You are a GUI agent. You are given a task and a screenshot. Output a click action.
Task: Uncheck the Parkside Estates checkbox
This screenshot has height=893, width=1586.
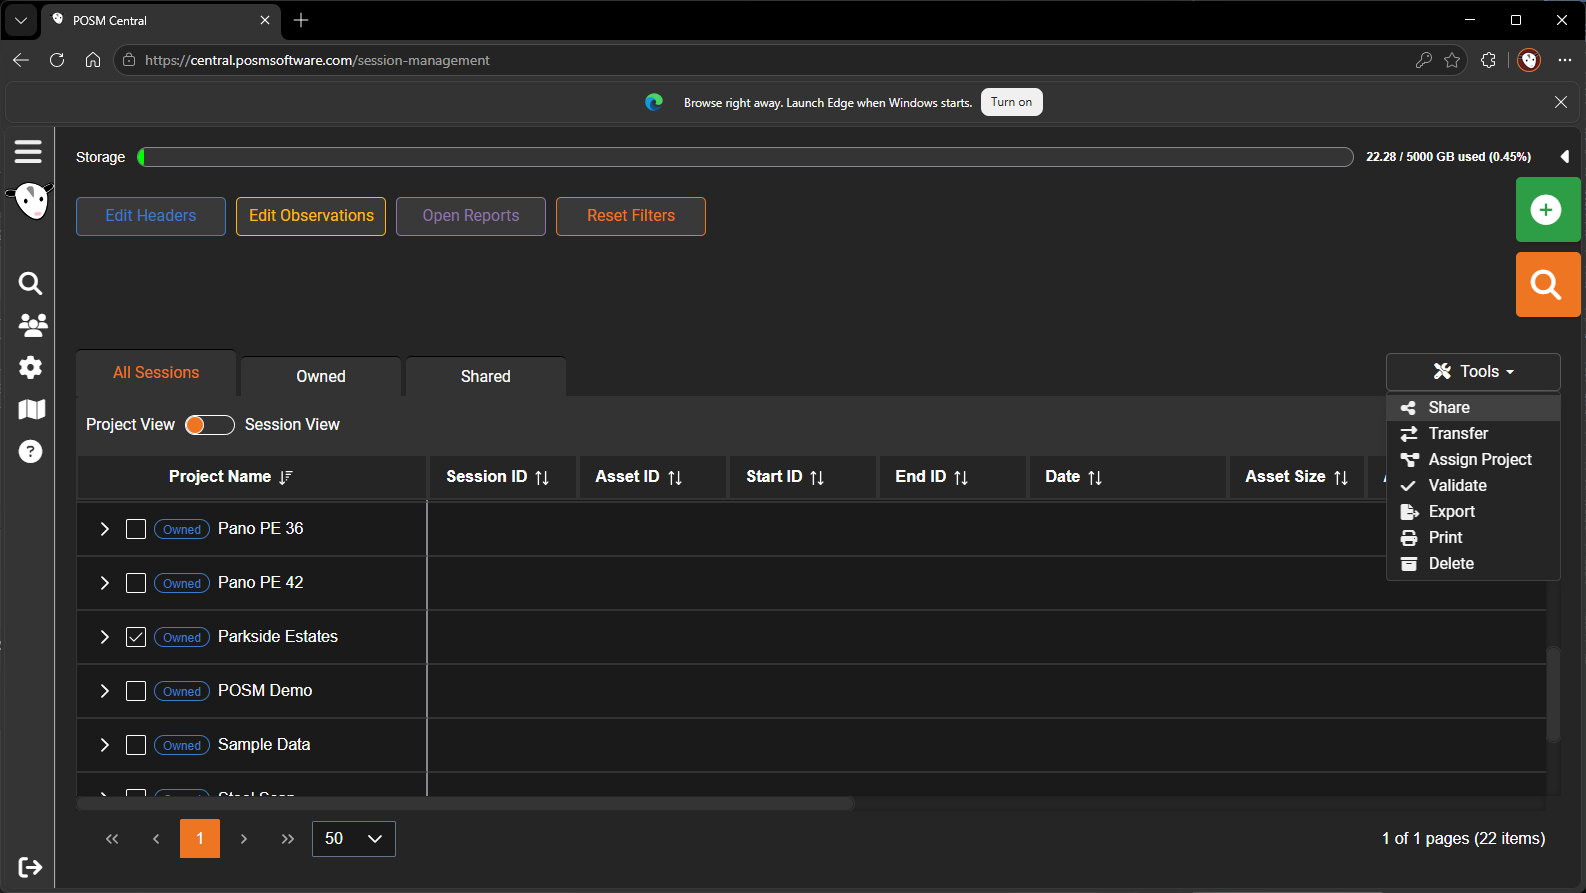click(136, 637)
